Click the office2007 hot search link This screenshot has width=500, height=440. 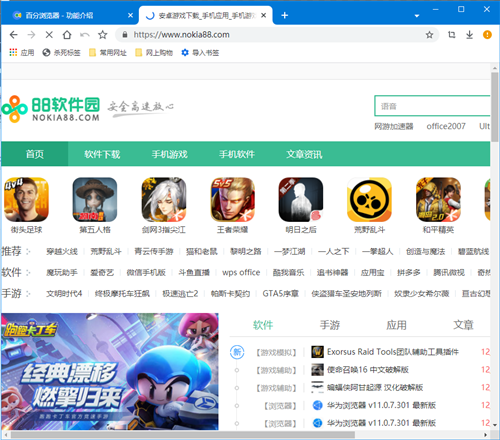[446, 126]
